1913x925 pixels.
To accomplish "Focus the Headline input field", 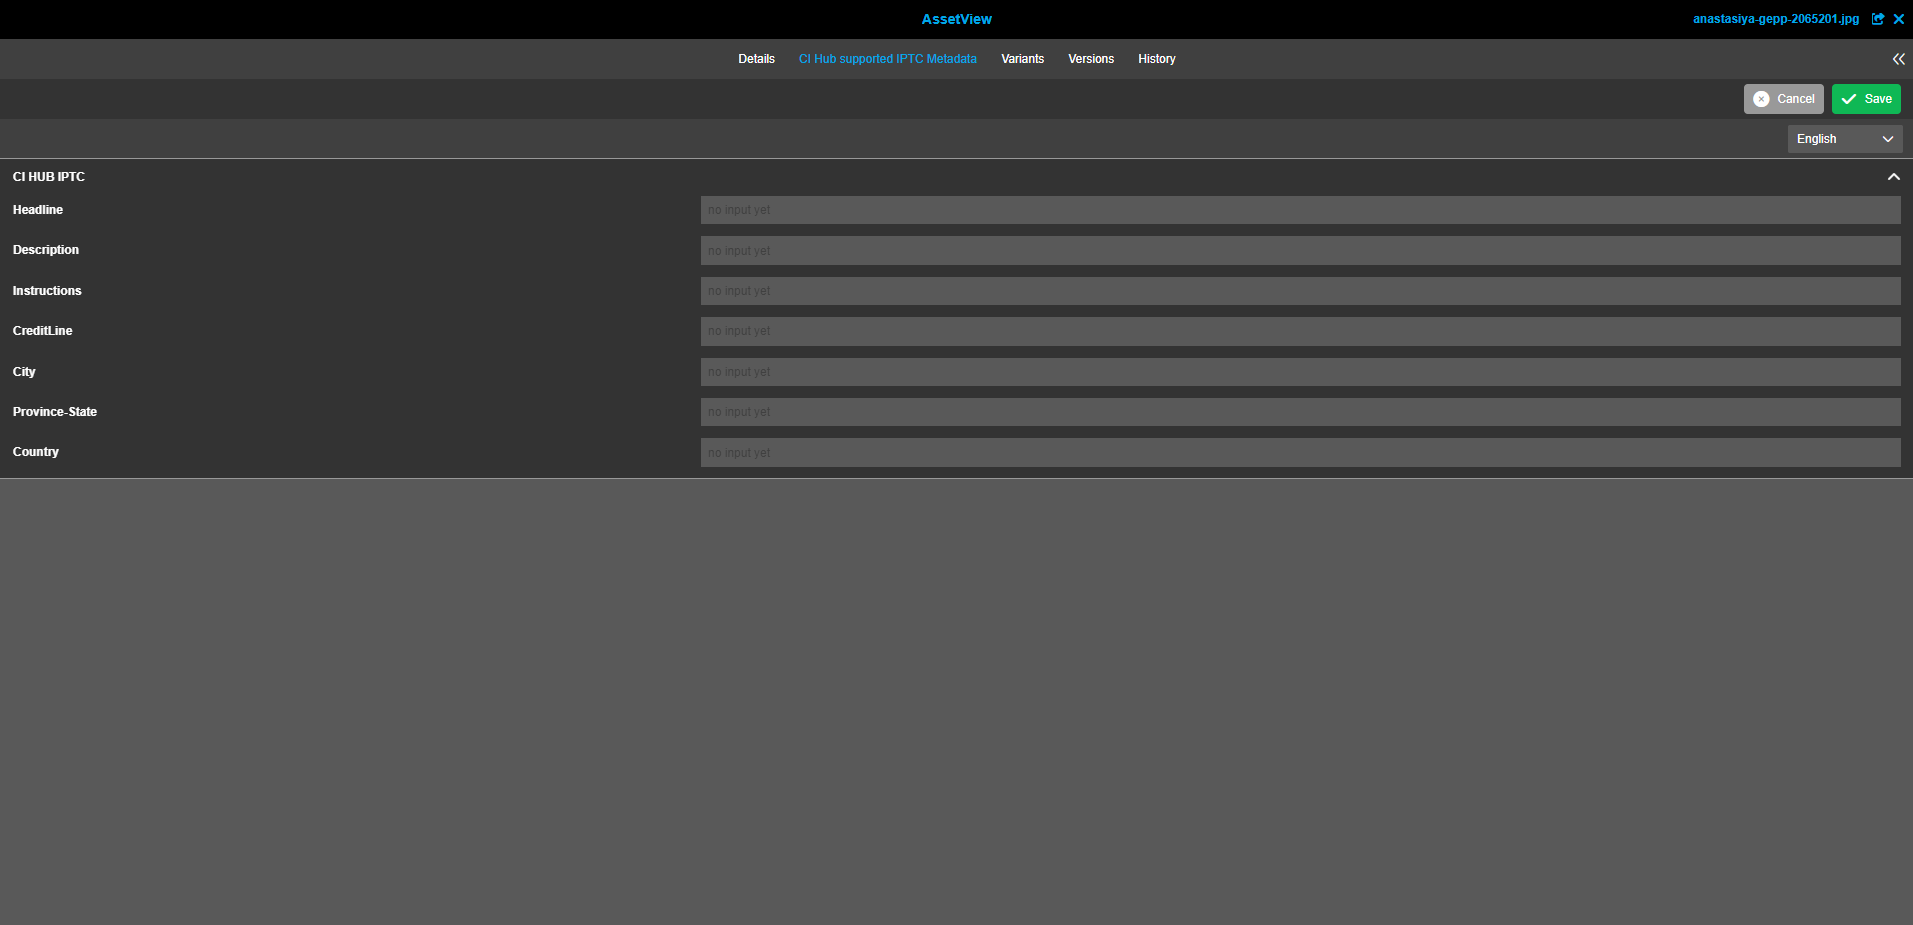I will coord(1300,210).
